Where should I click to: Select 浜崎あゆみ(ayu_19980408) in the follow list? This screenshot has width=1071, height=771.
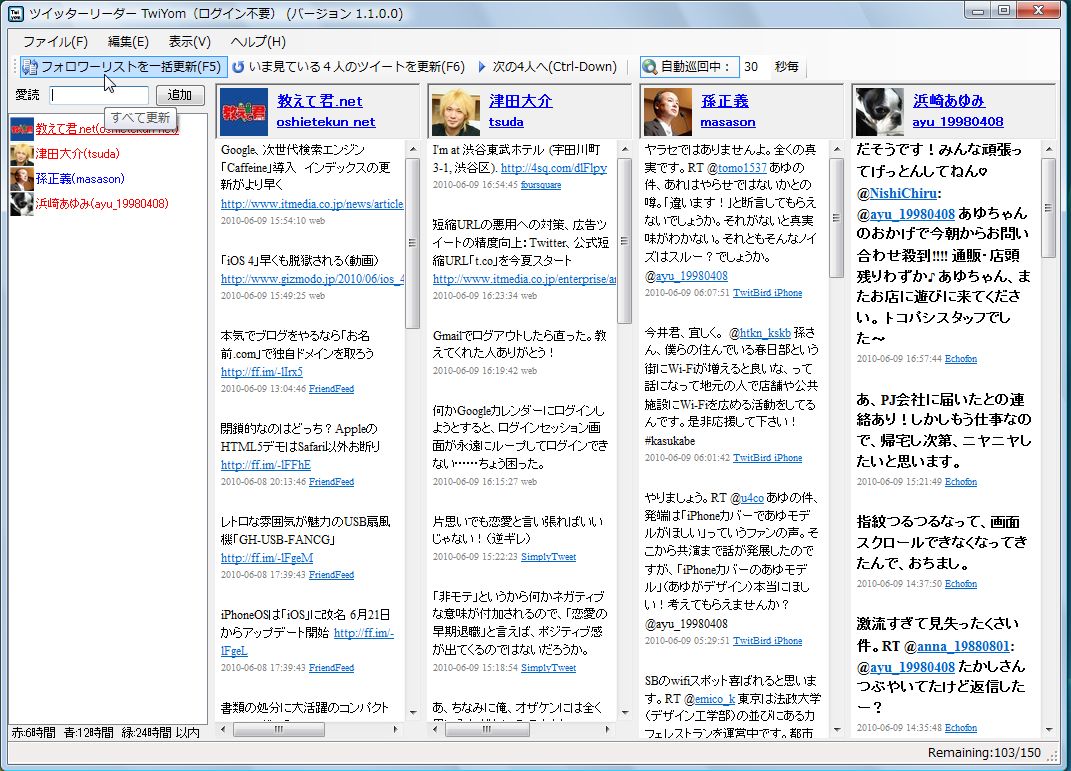coord(102,204)
